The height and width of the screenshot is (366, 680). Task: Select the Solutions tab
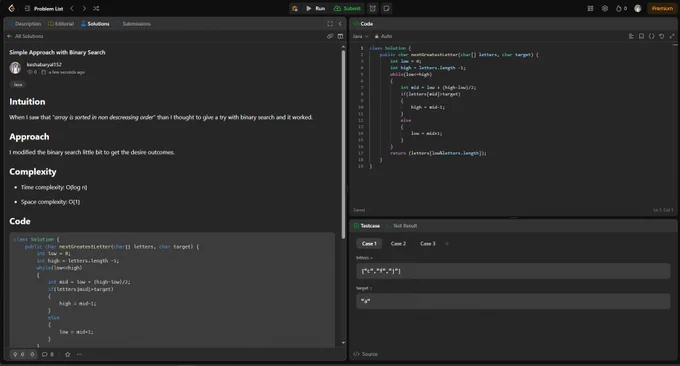point(95,24)
